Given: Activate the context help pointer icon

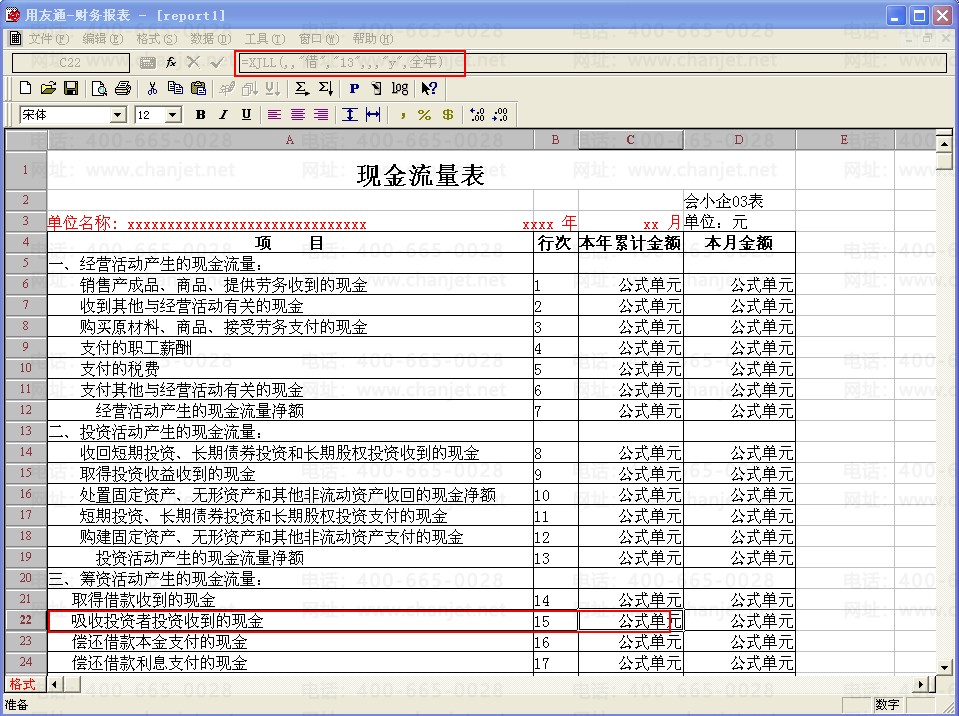Looking at the screenshot, I should pos(429,89).
